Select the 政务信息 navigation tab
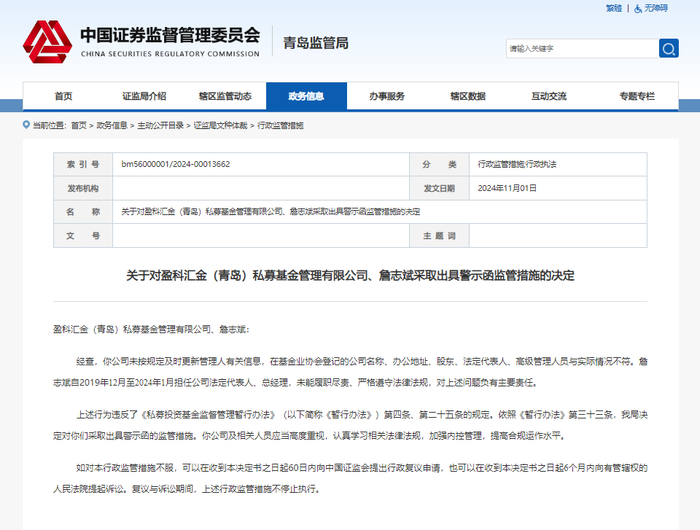 [306, 96]
